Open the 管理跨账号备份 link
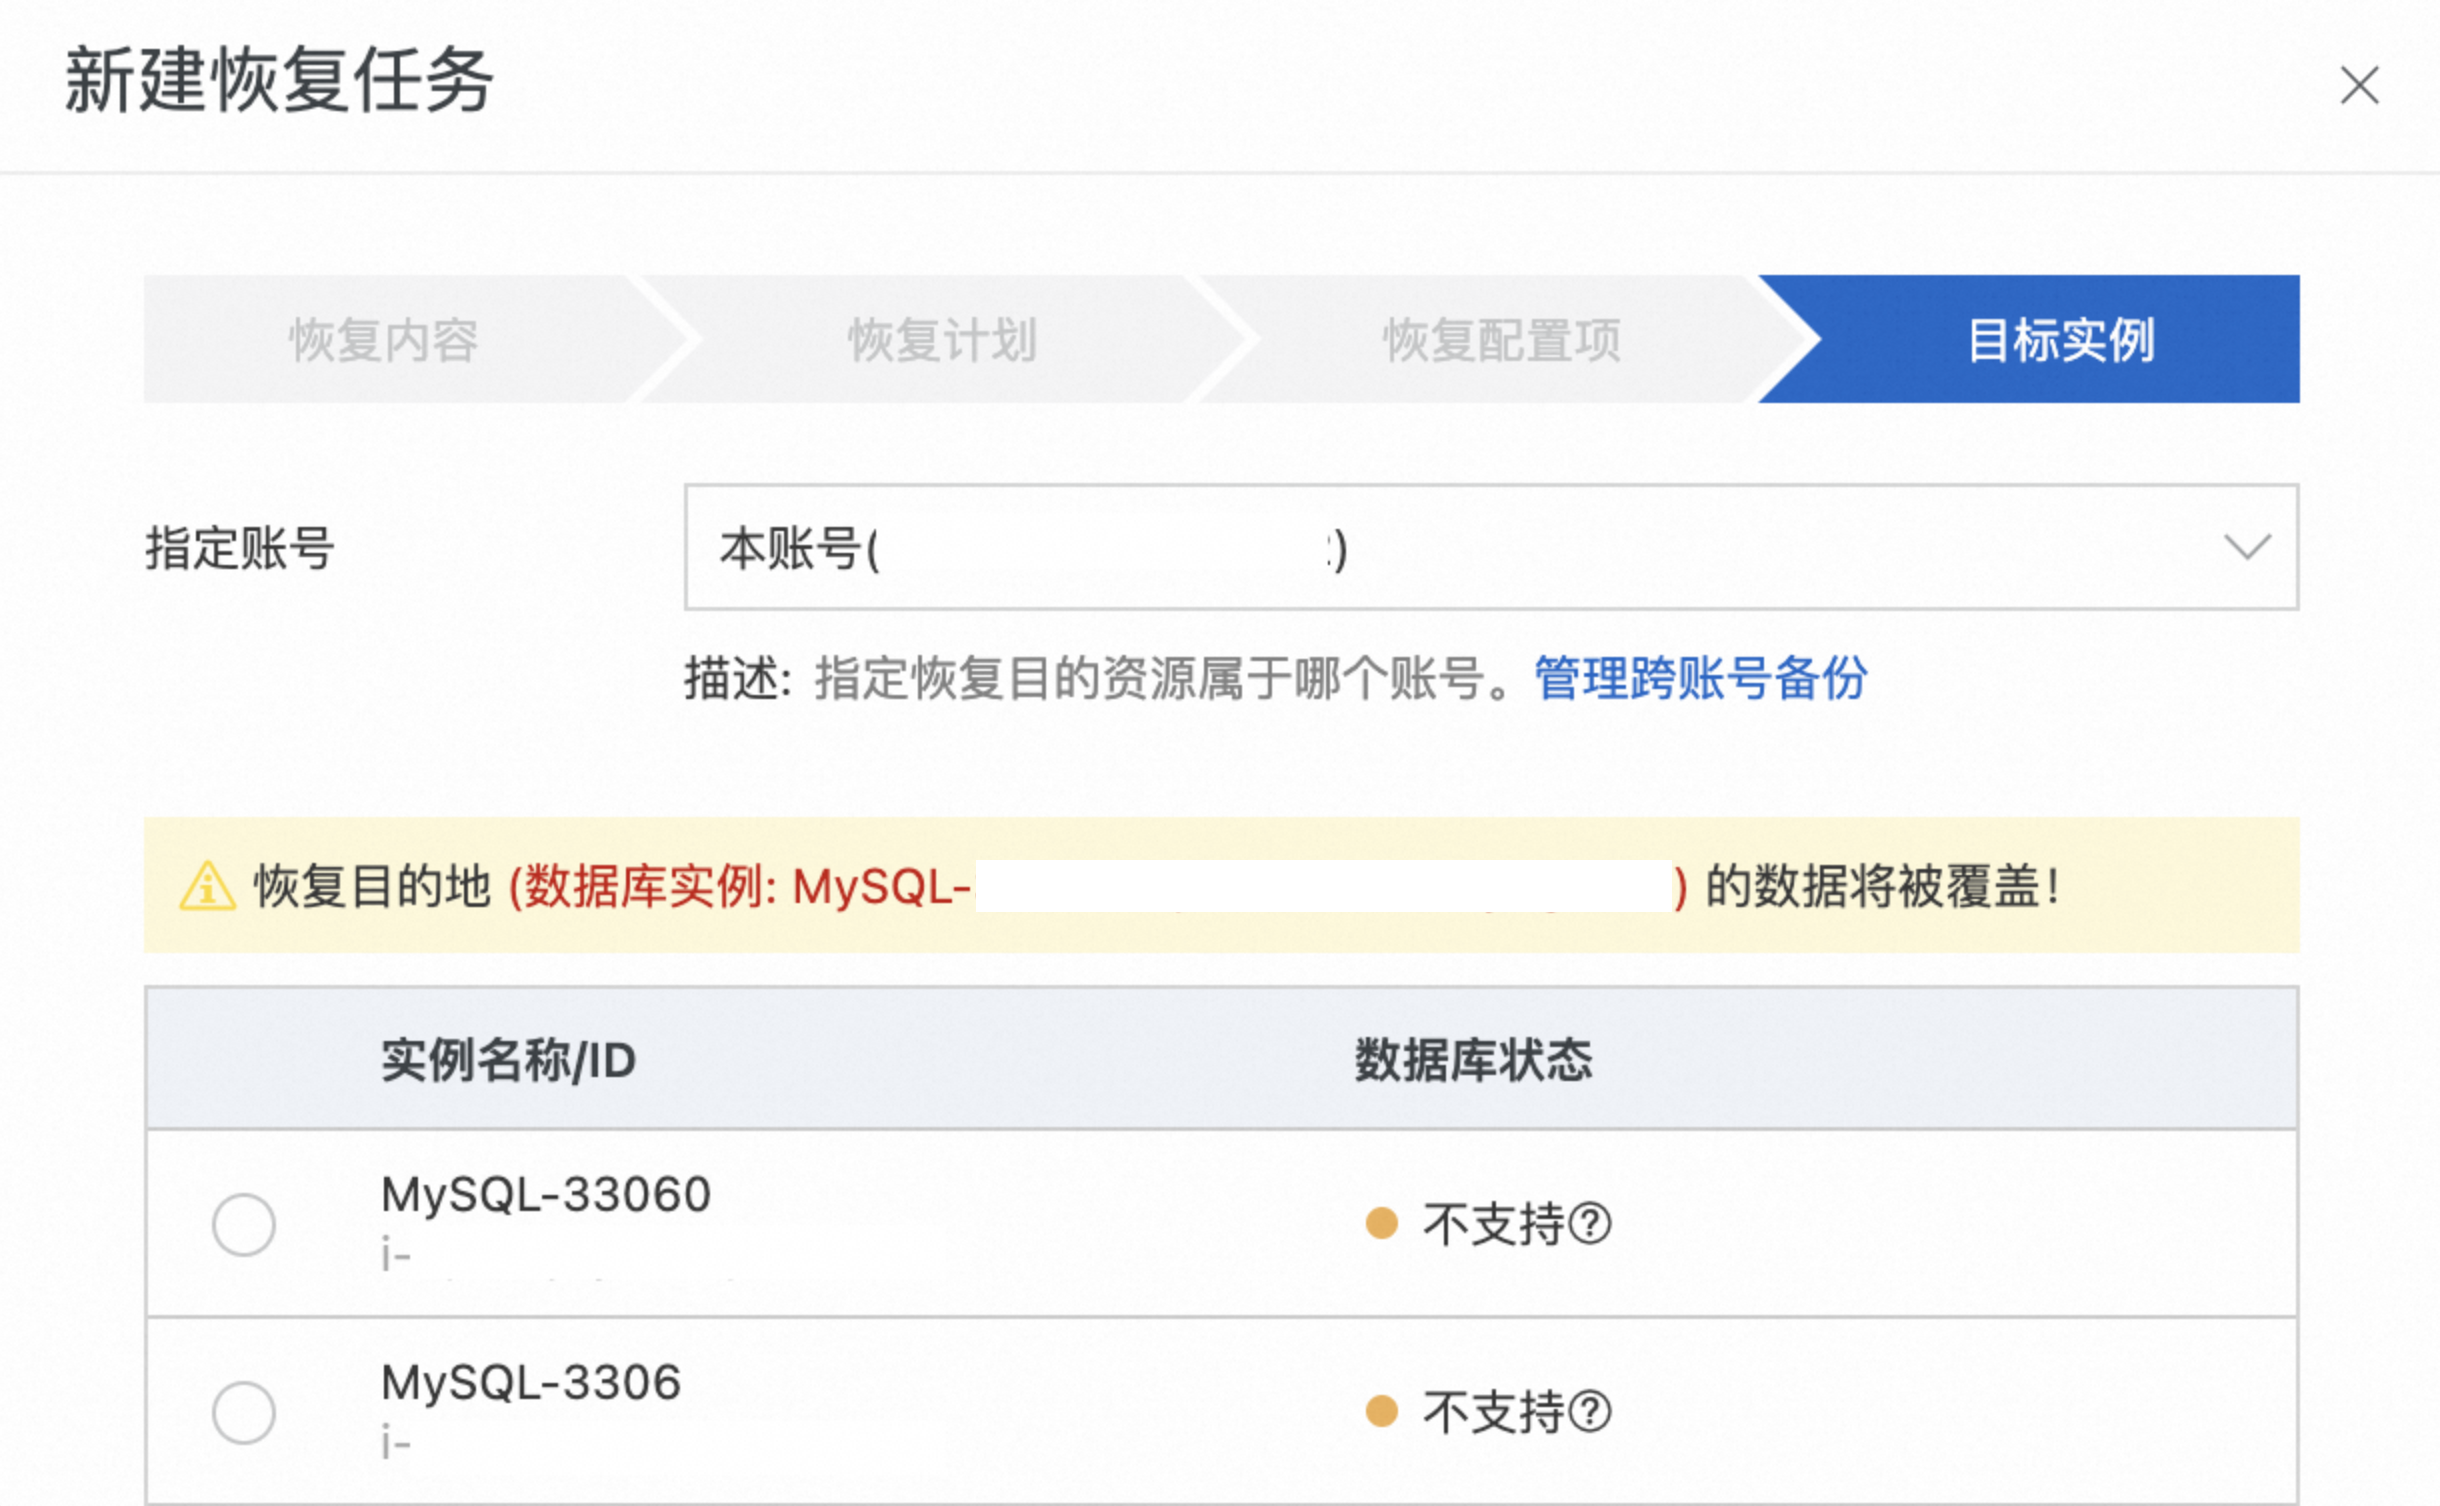This screenshot has width=2440, height=1506. pyautogui.click(x=1701, y=679)
